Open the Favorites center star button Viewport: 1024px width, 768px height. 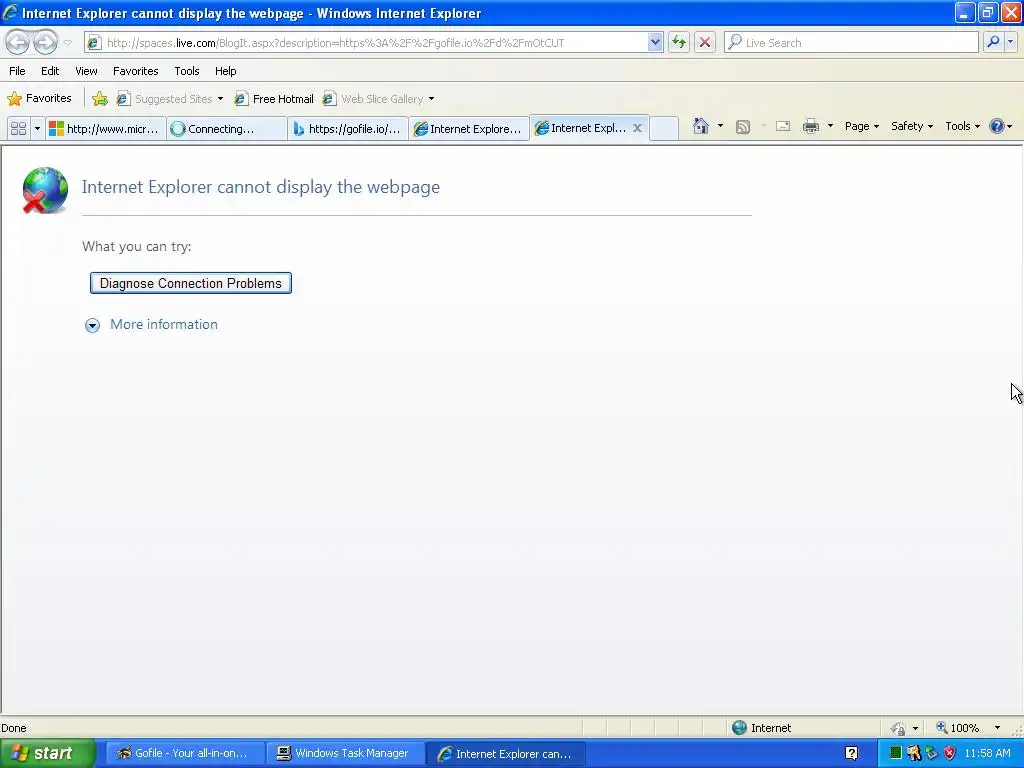tap(39, 99)
